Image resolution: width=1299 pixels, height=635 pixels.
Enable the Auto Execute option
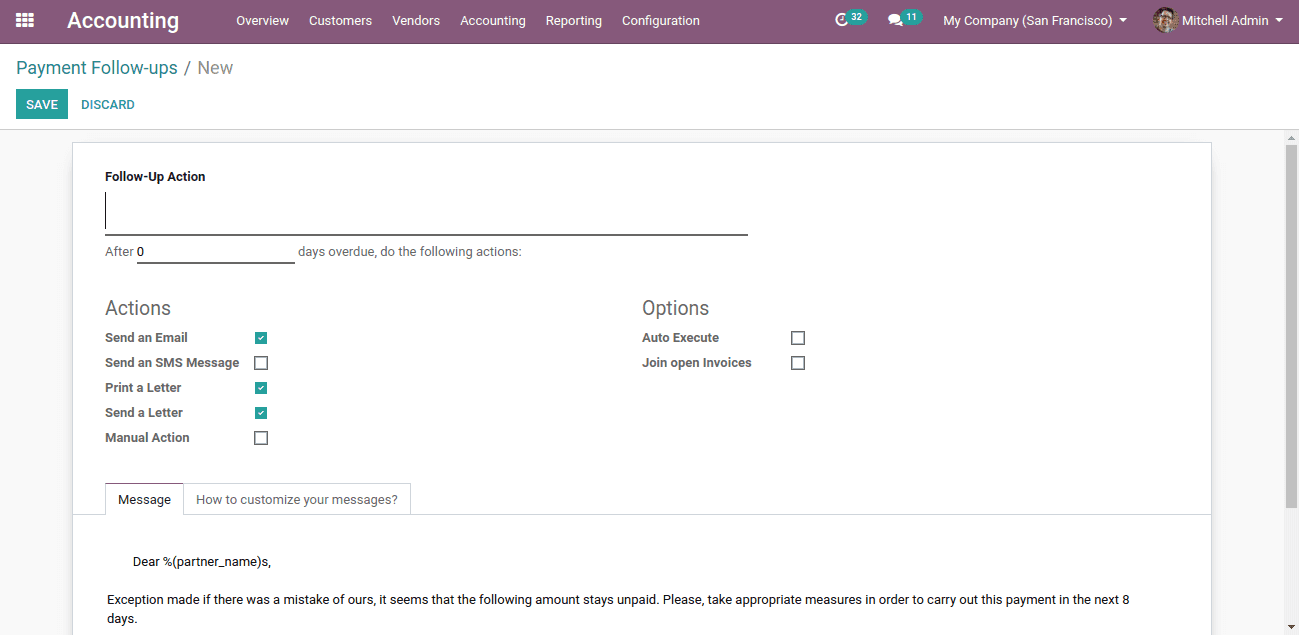click(798, 338)
